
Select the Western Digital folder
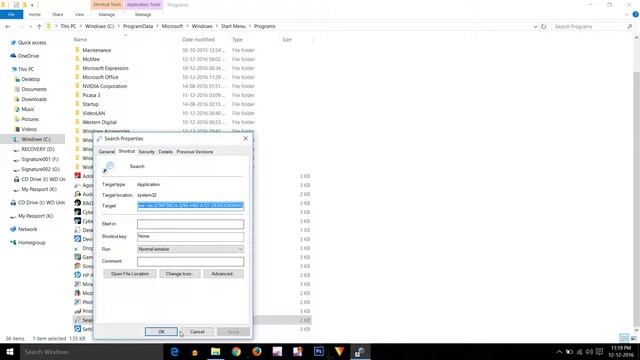[99, 122]
